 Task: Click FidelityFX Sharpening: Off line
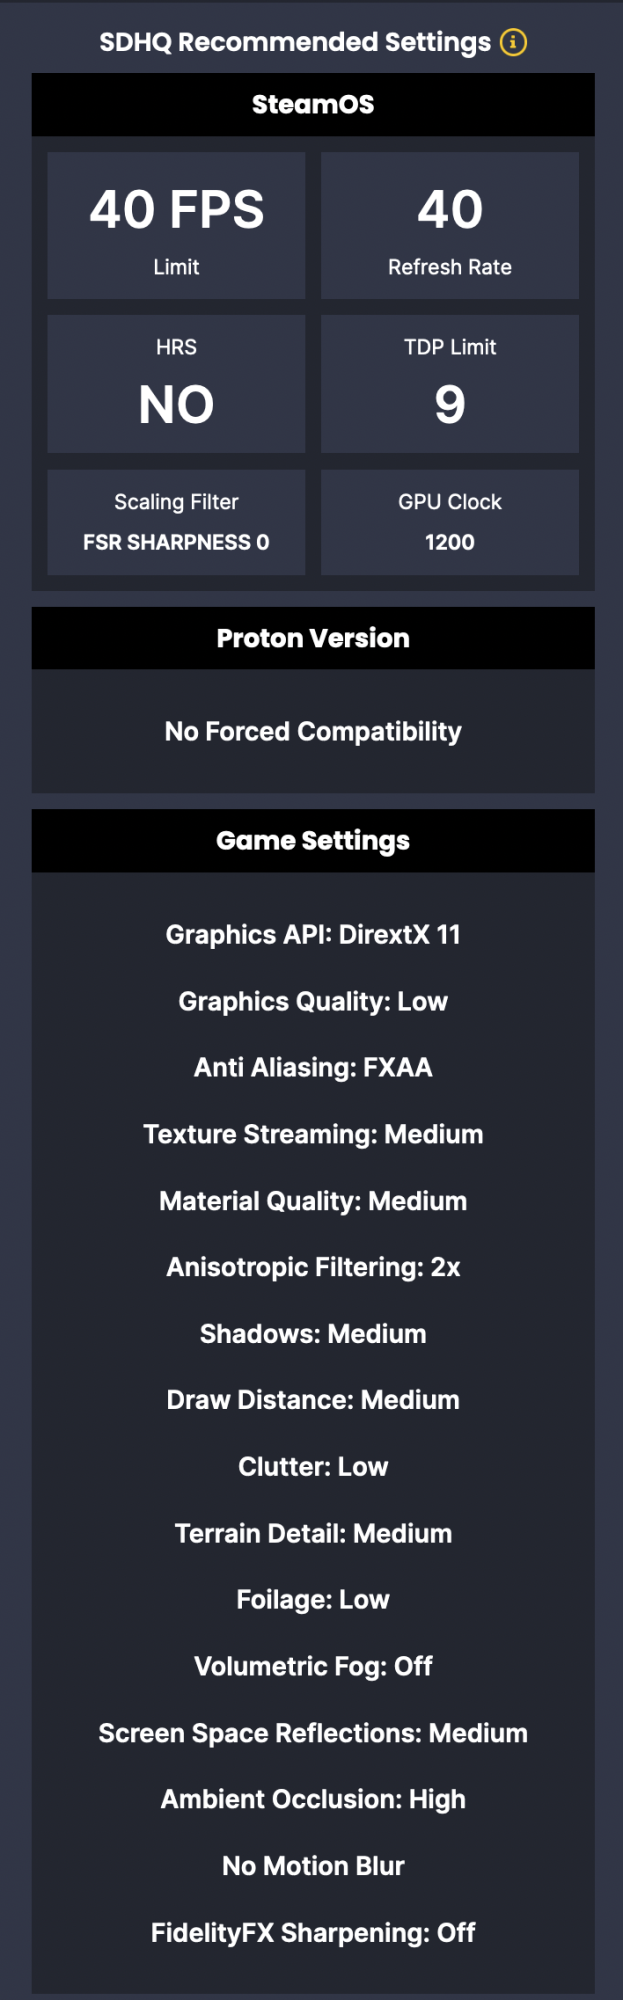[313, 1933]
